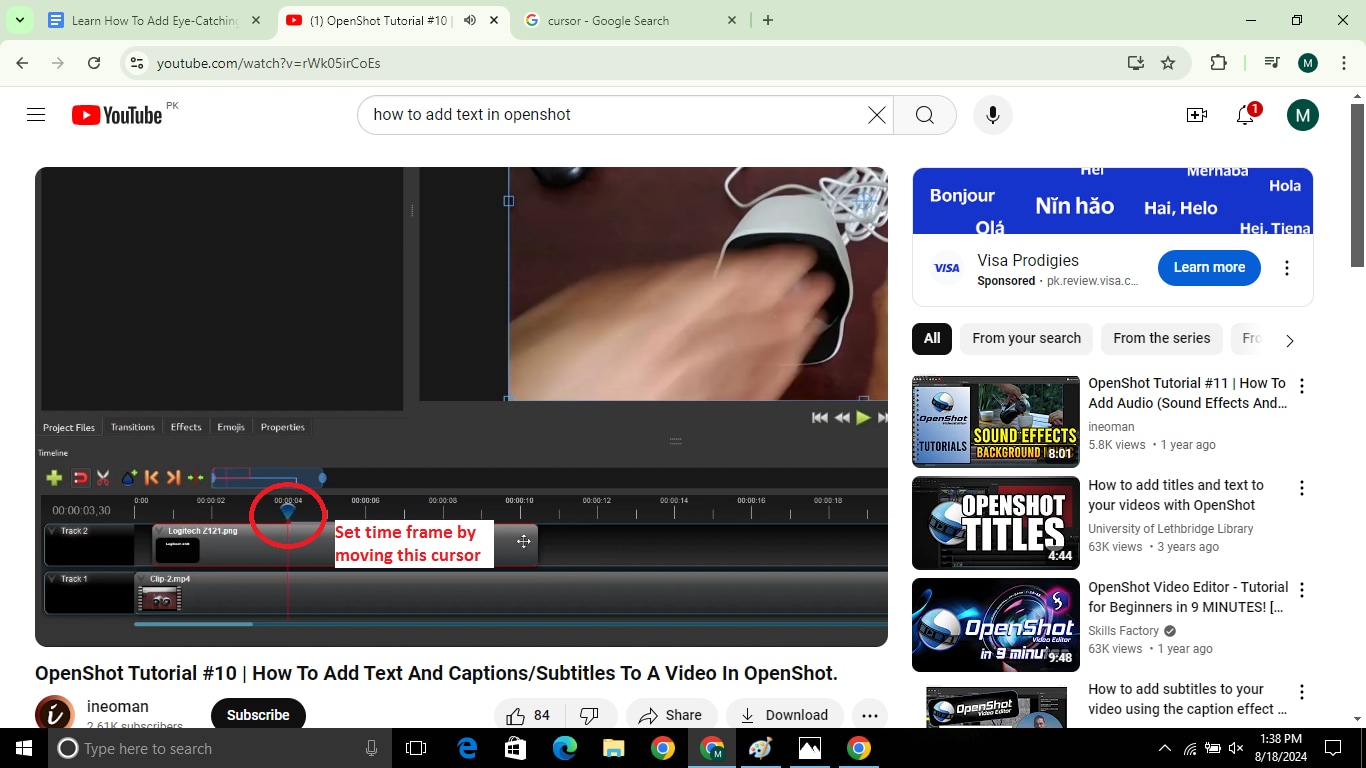Mute the OpenShot Tutorial tab audio icon
This screenshot has width=1366, height=768.
[x=470, y=20]
